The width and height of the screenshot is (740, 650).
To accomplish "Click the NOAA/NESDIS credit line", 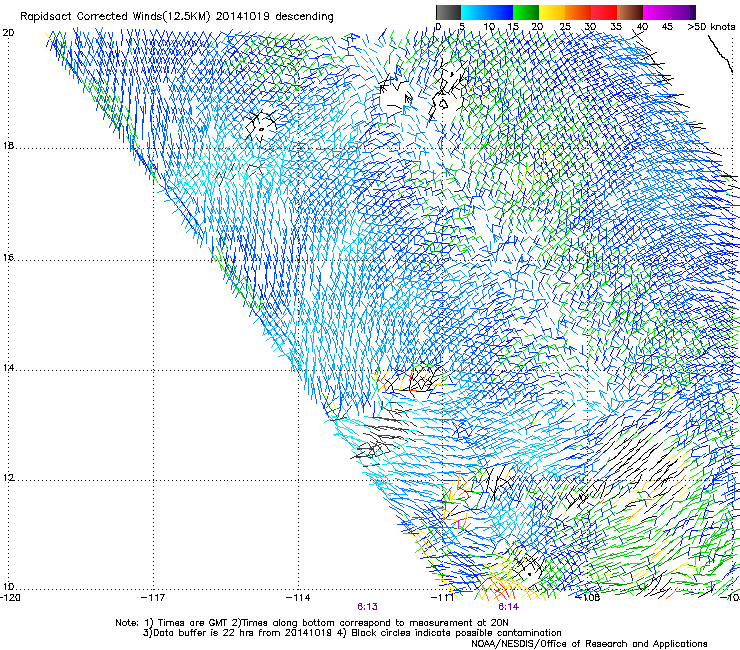I will click(x=589, y=644).
